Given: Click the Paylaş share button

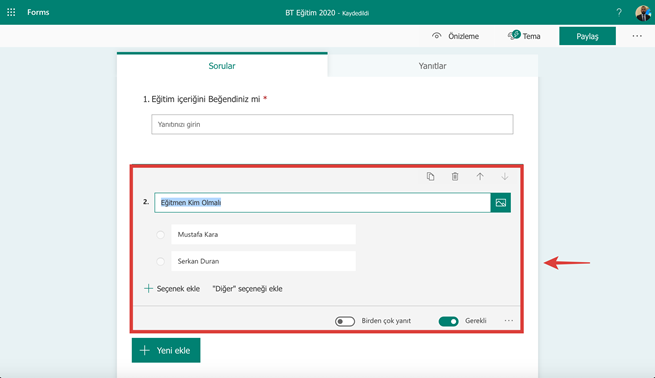Looking at the screenshot, I should (x=587, y=36).
